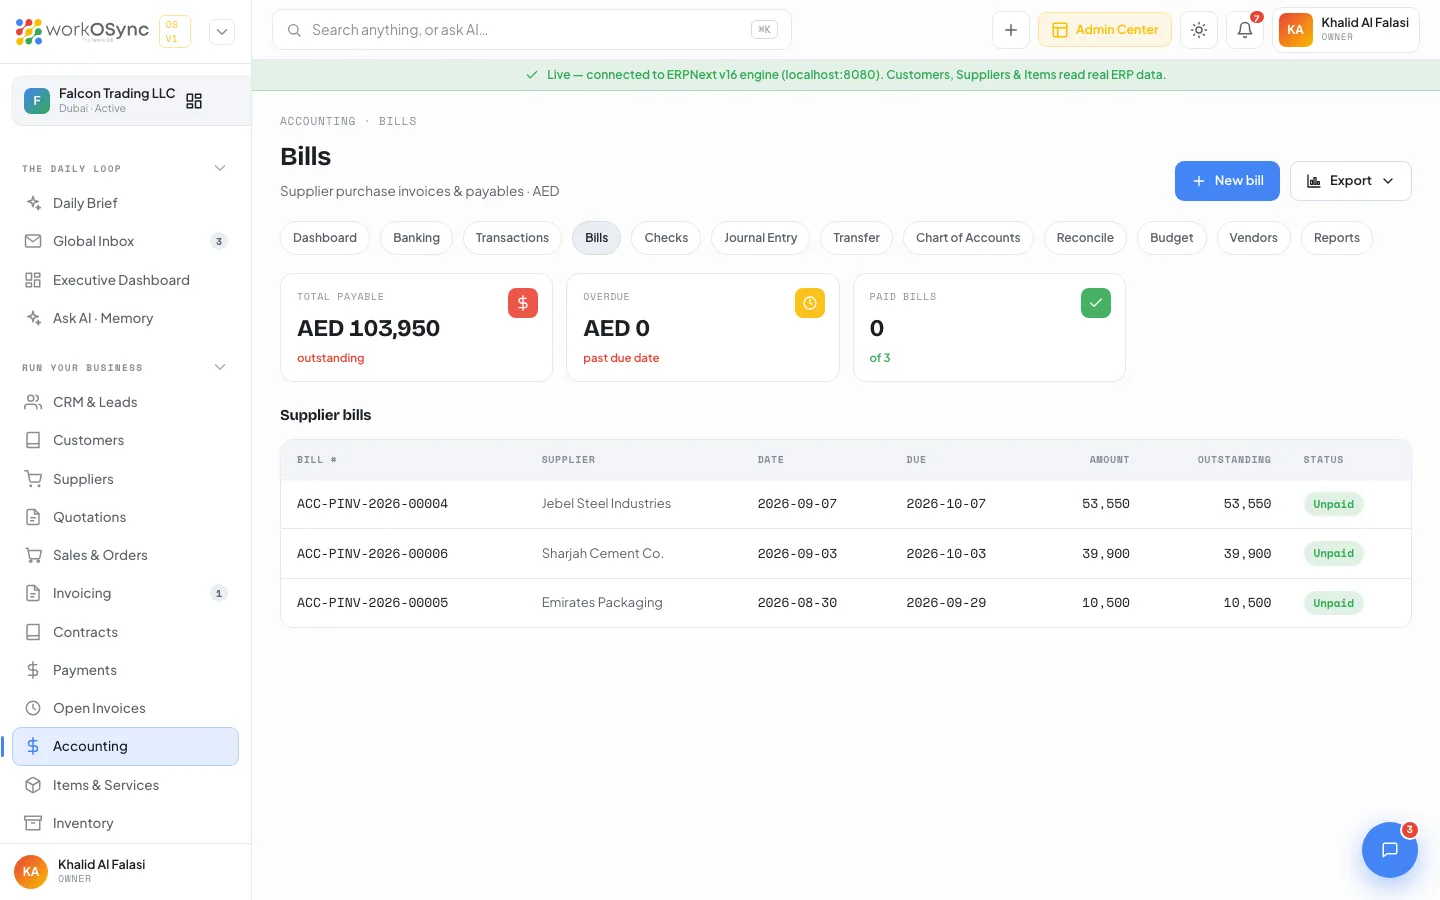
Task: Toggle the light/dark theme sun icon
Action: click(1199, 30)
